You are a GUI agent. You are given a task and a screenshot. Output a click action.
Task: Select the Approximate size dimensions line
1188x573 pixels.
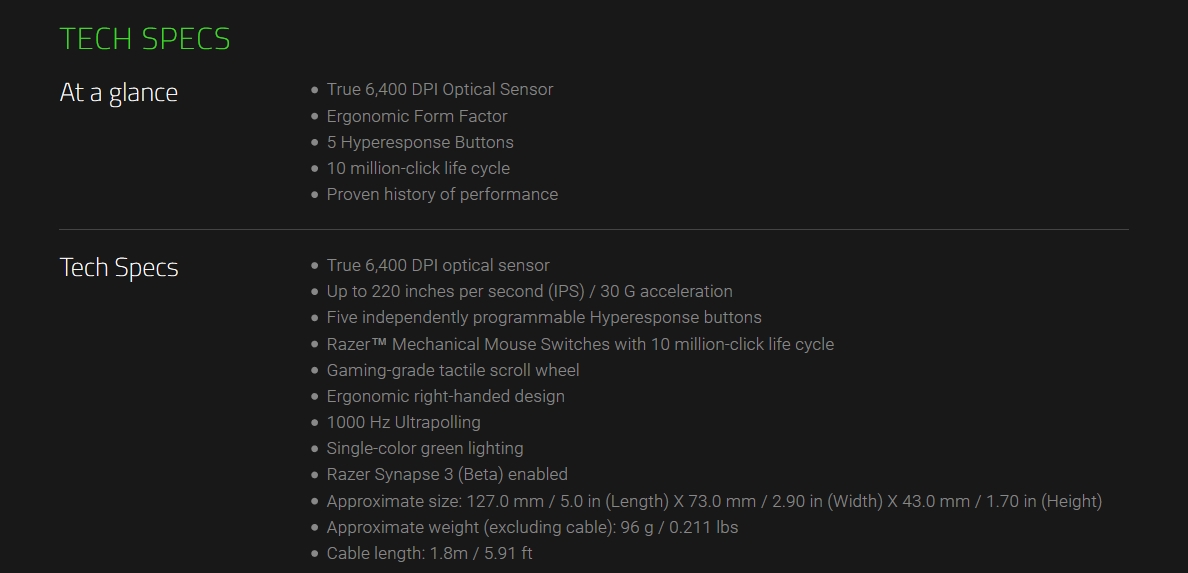click(x=714, y=501)
